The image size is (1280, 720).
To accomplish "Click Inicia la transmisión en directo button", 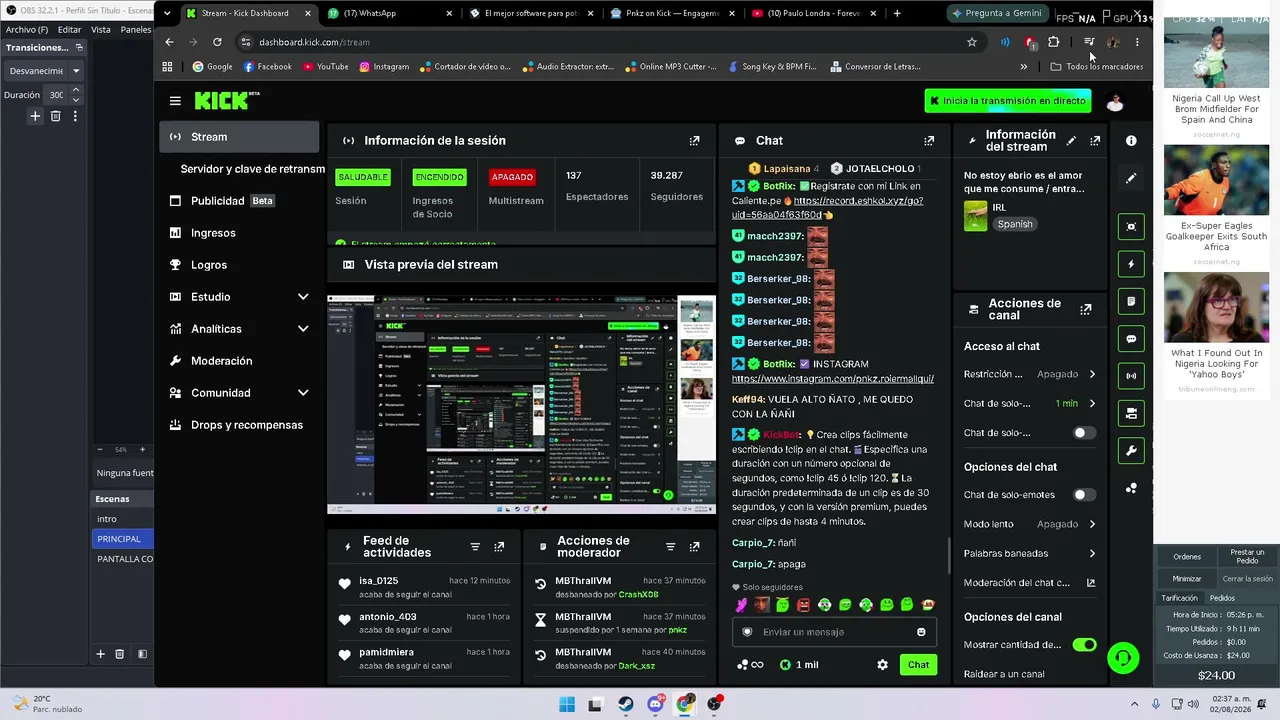I will pyautogui.click(x=1008, y=101).
